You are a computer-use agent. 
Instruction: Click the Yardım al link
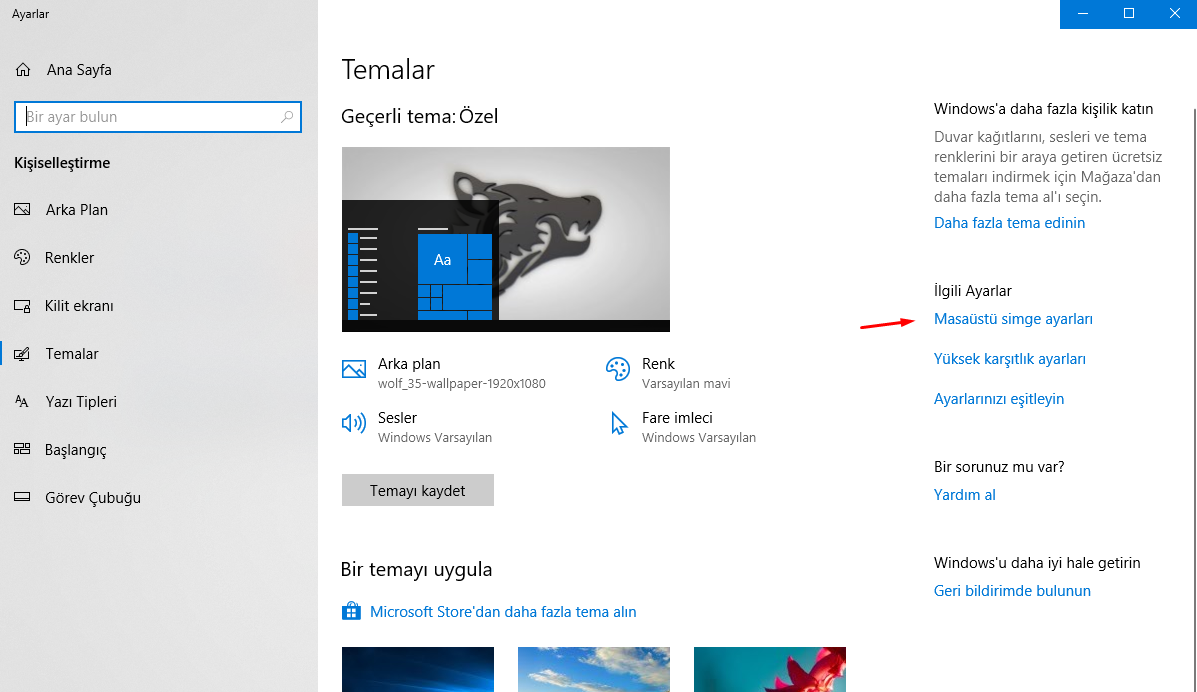[x=964, y=495]
